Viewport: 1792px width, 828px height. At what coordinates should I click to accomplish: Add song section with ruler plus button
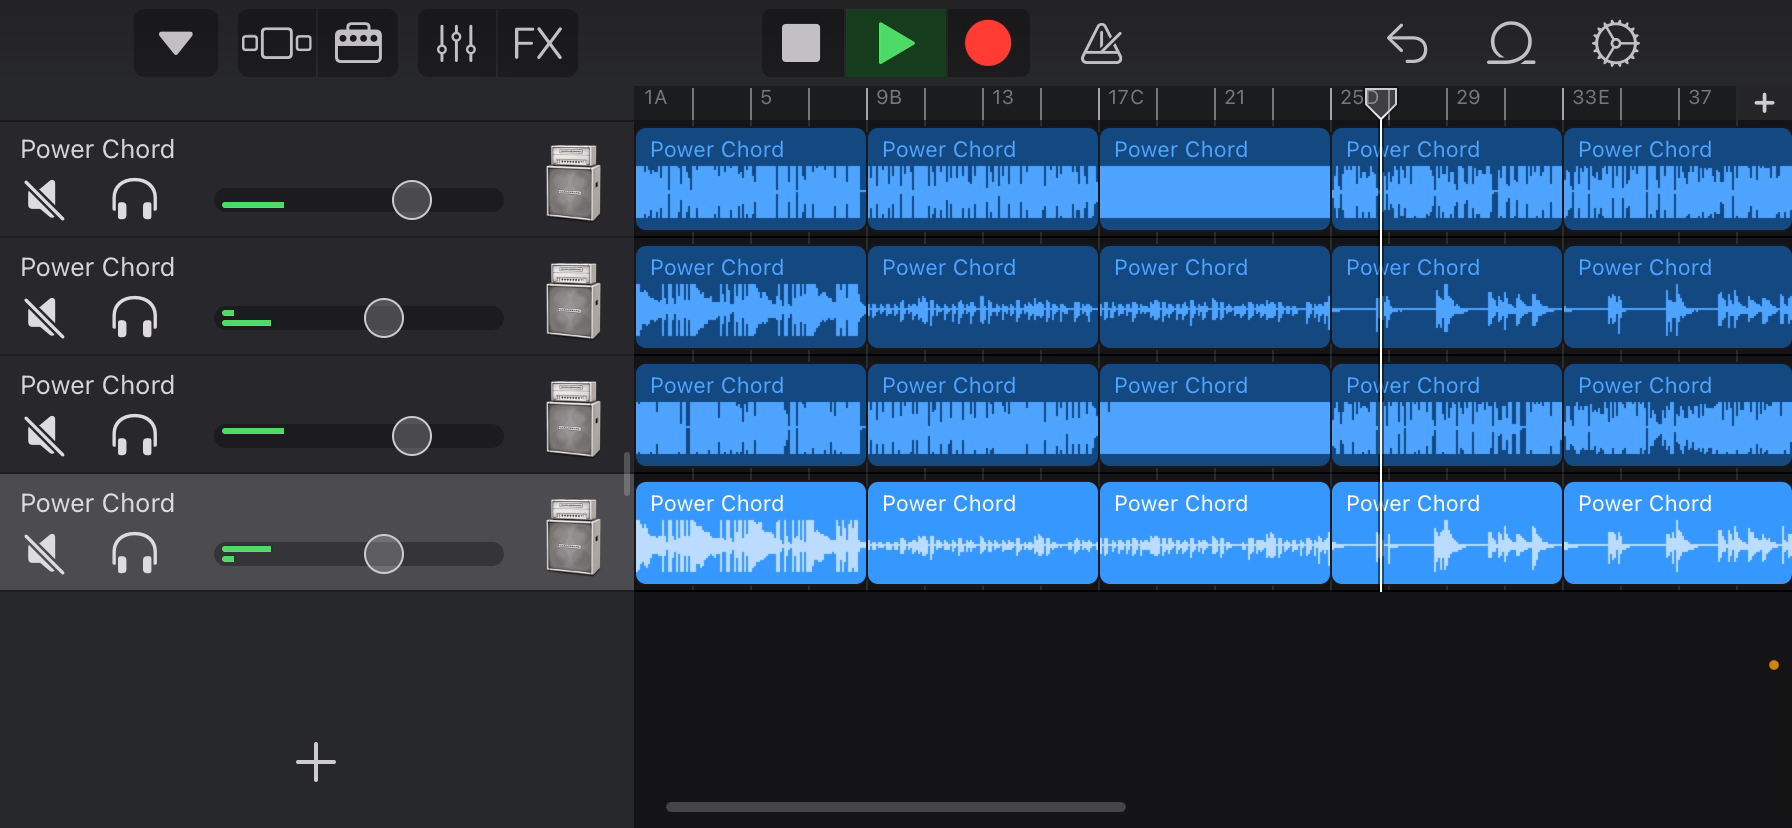(x=1765, y=103)
